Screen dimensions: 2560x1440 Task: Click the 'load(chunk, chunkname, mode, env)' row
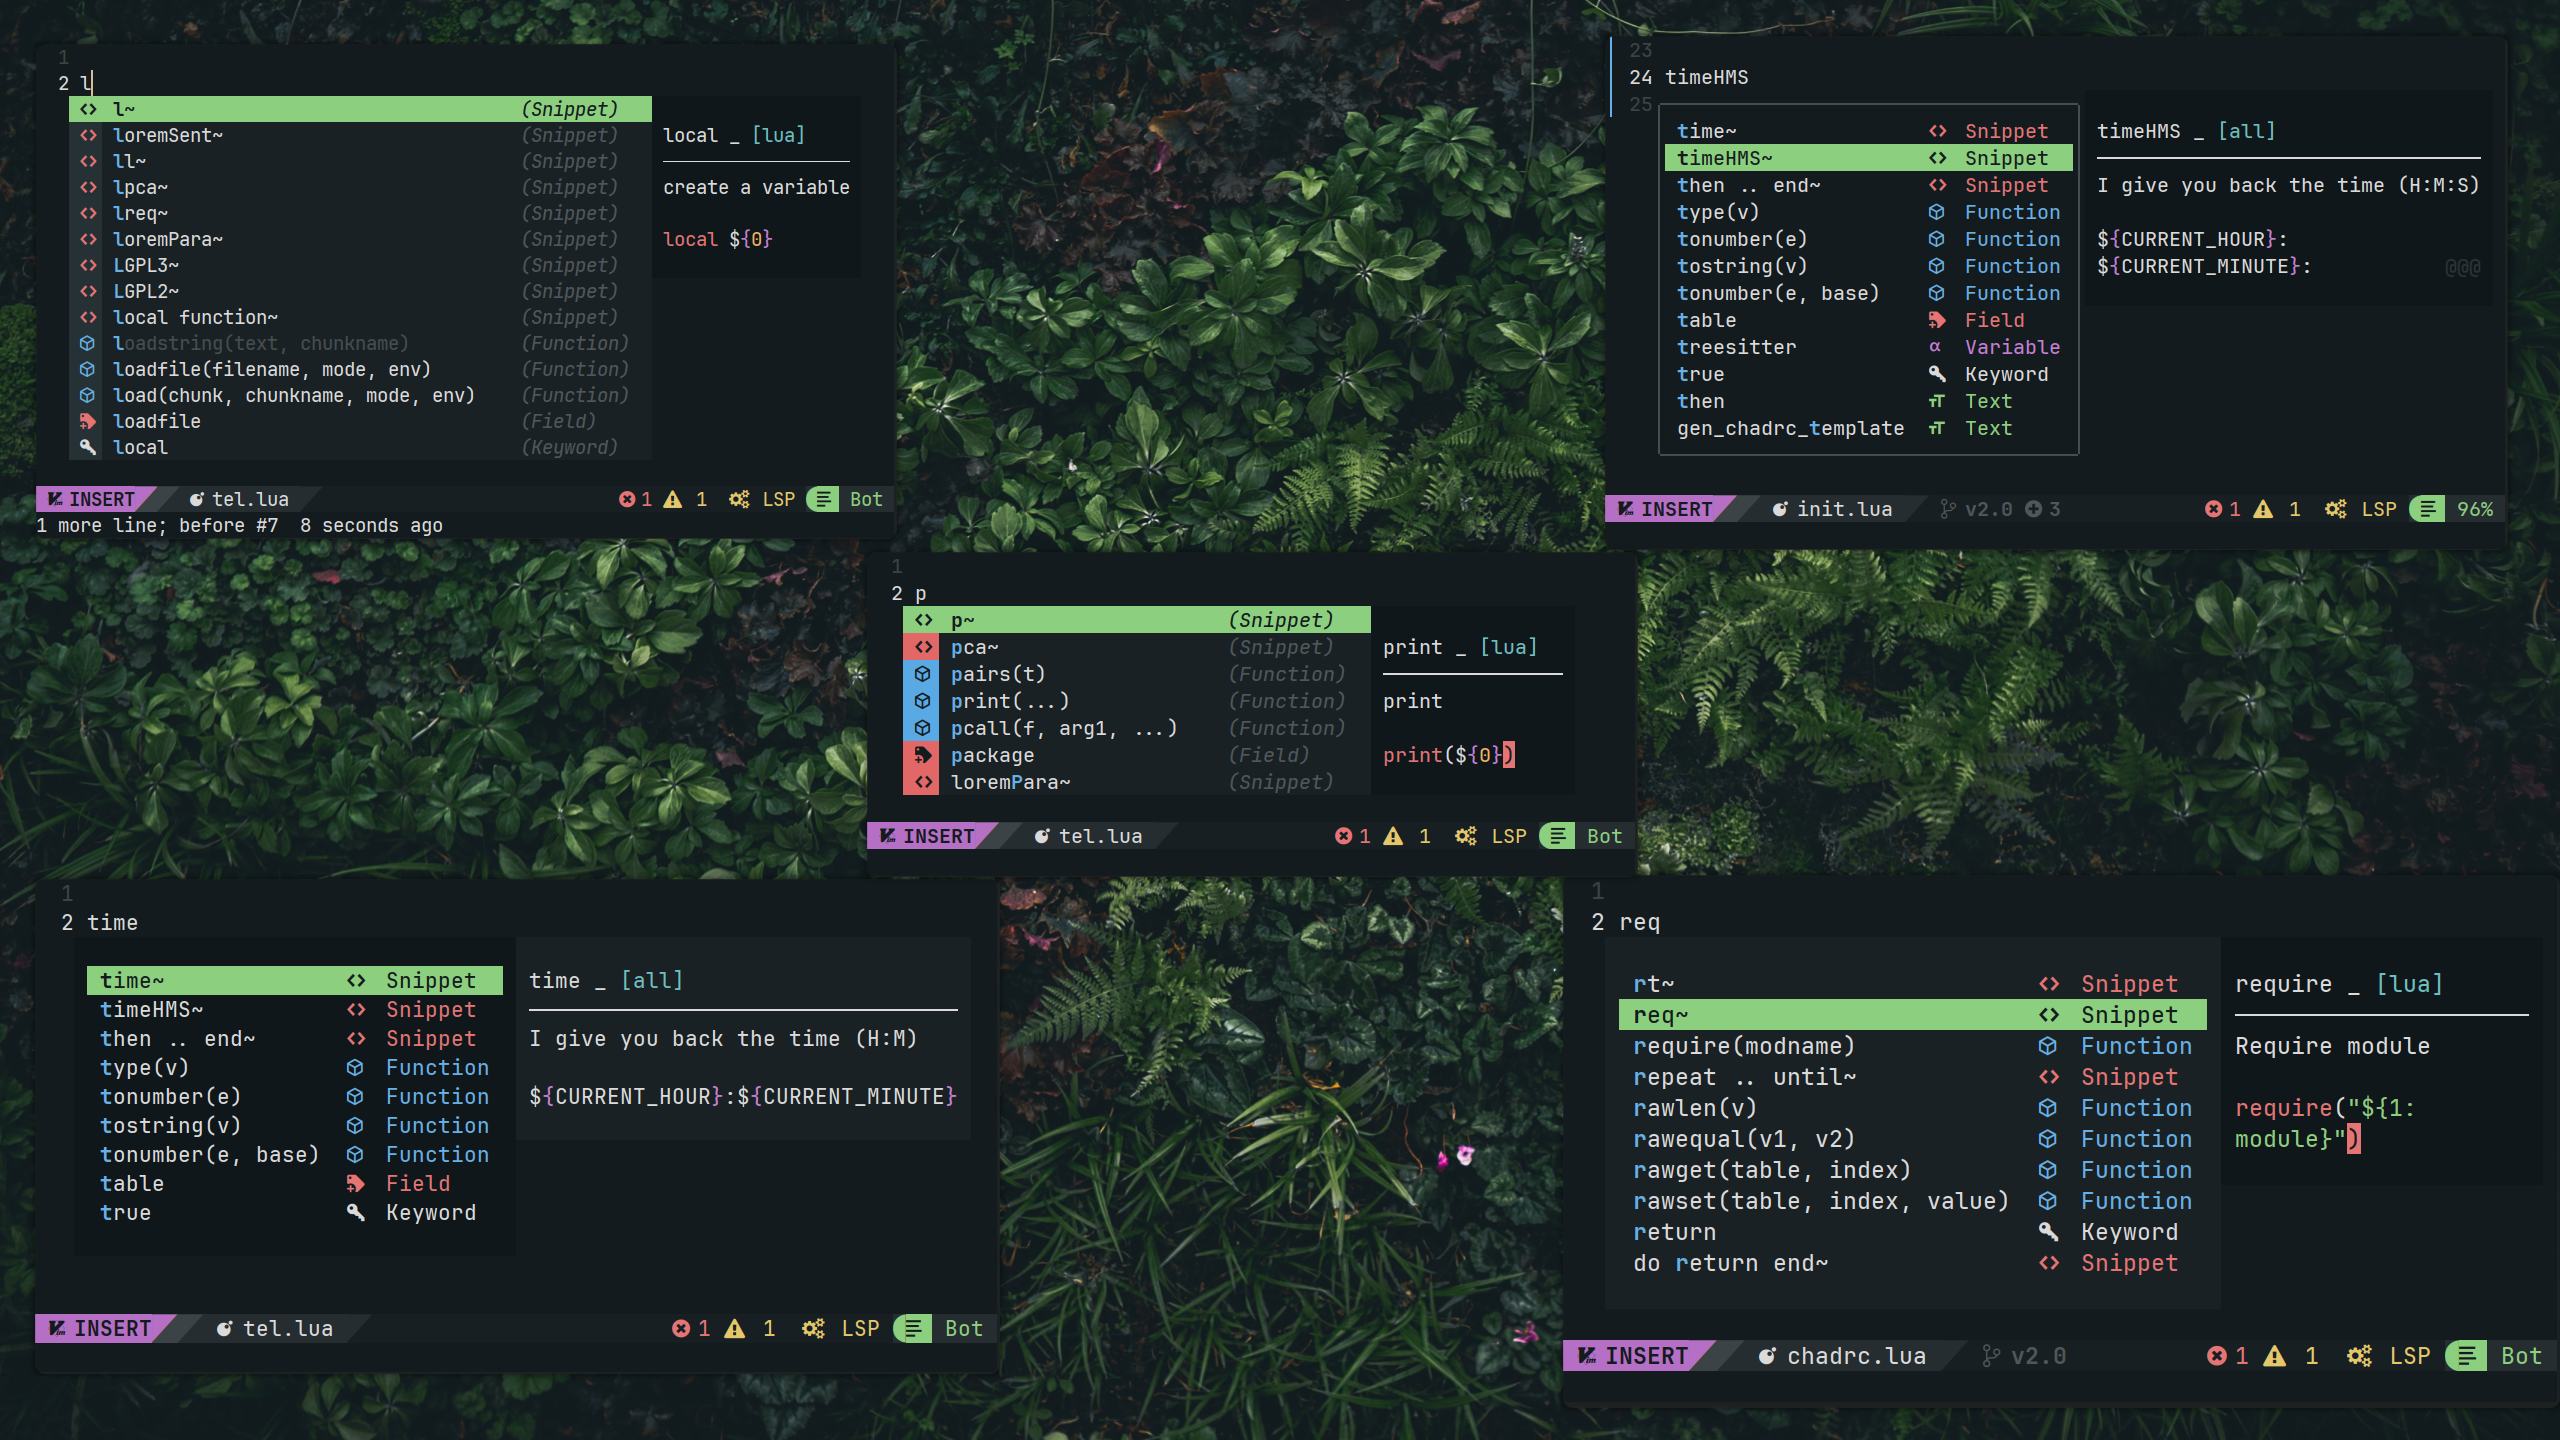click(x=360, y=395)
